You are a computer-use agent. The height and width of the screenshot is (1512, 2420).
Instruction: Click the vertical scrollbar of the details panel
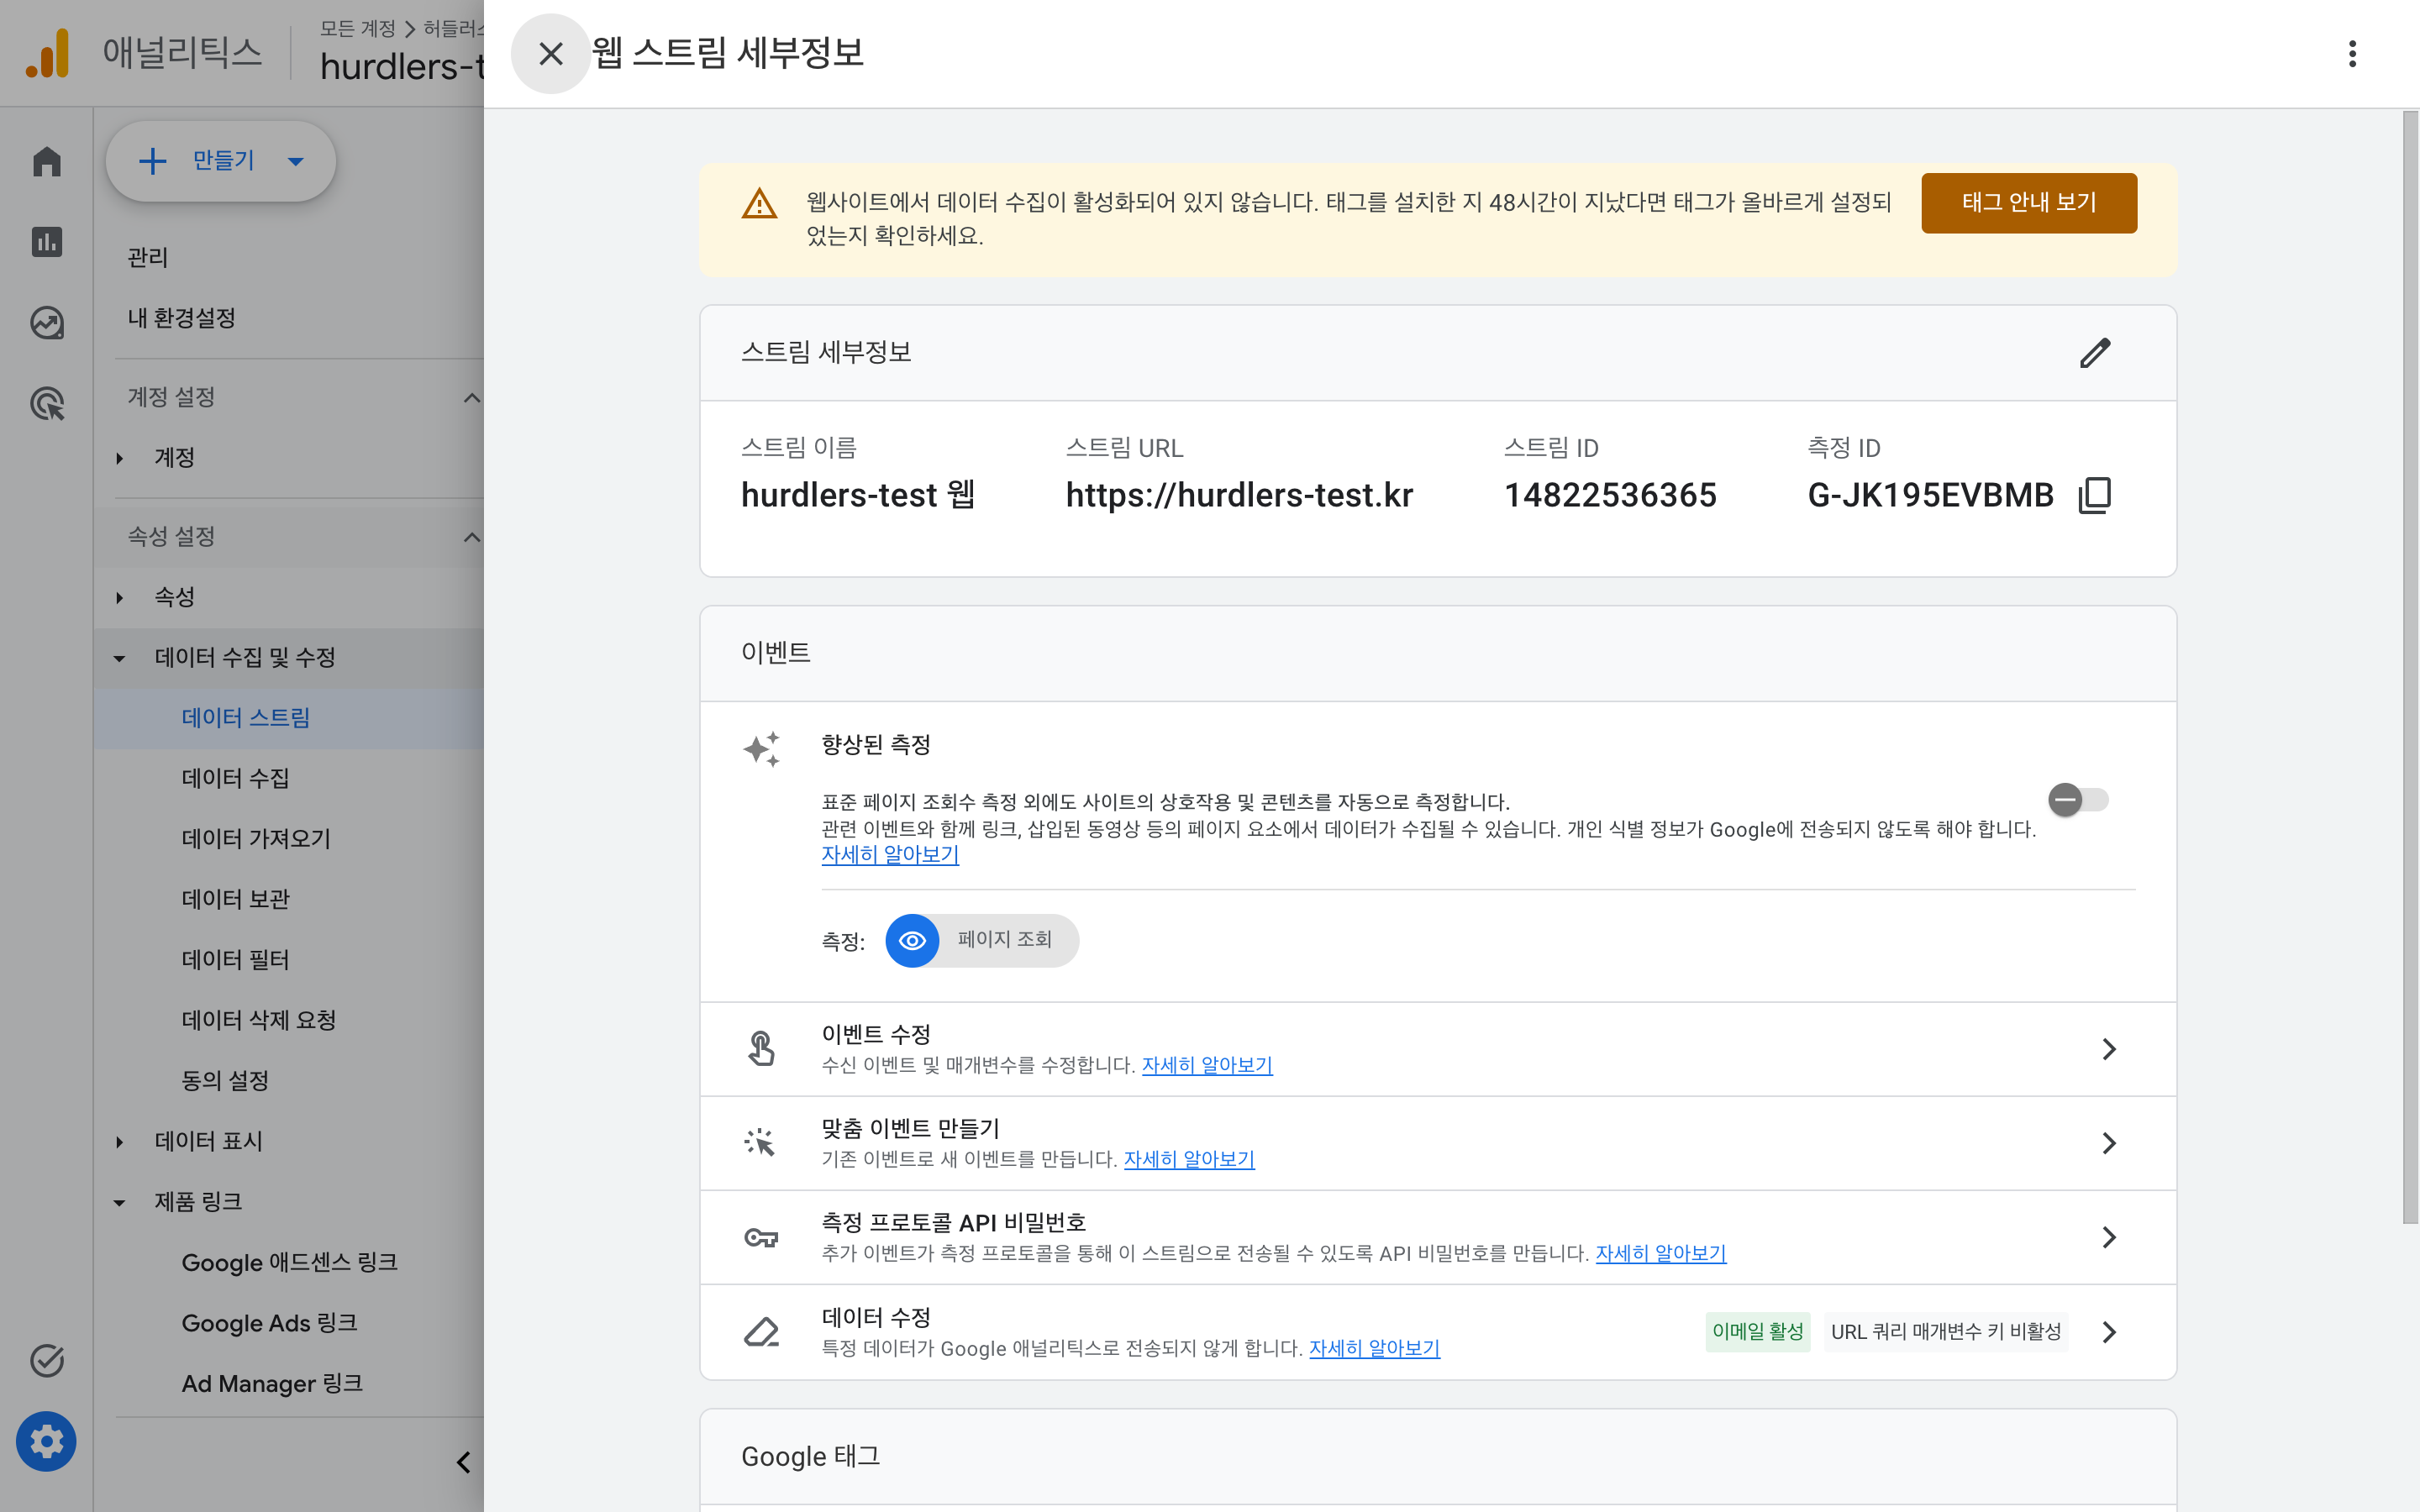tap(2410, 667)
